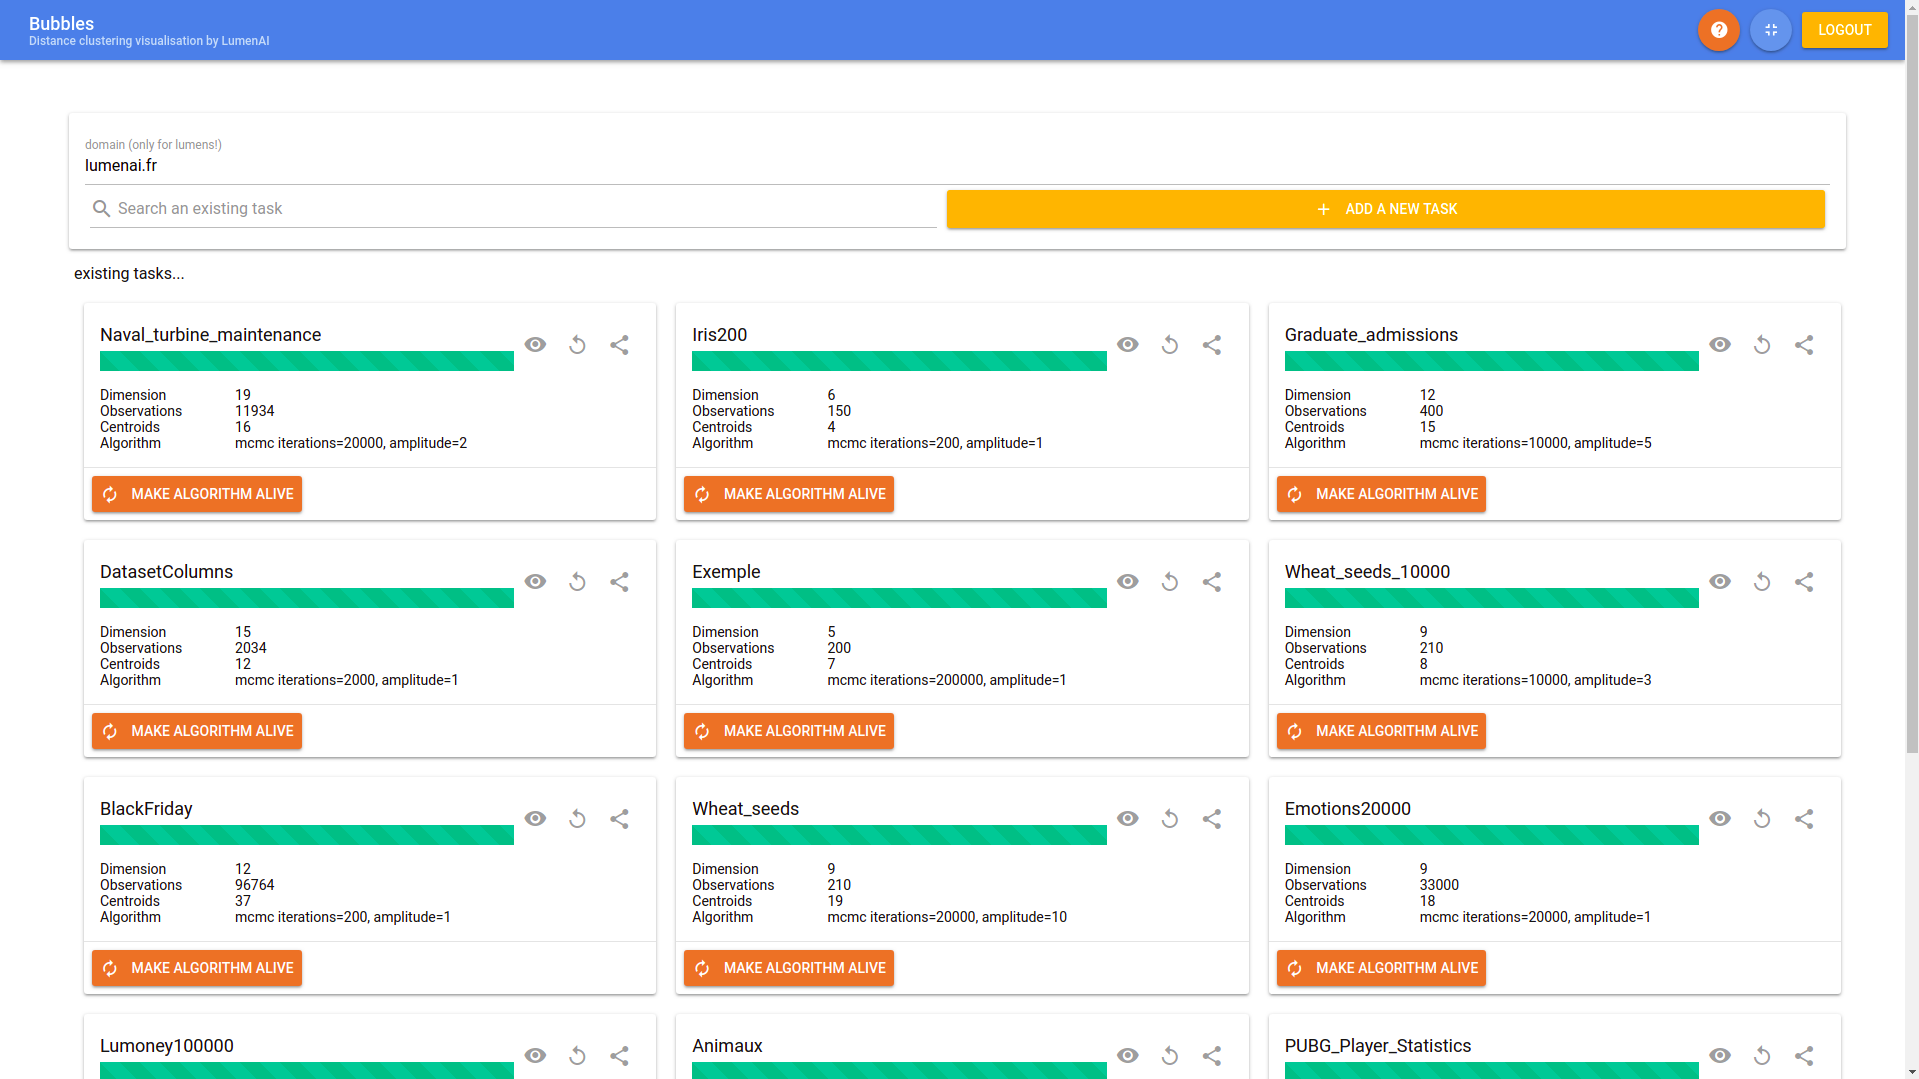Image resolution: width=1919 pixels, height=1079 pixels.
Task: View the Animaux task with eye icon
Action: point(1127,1056)
